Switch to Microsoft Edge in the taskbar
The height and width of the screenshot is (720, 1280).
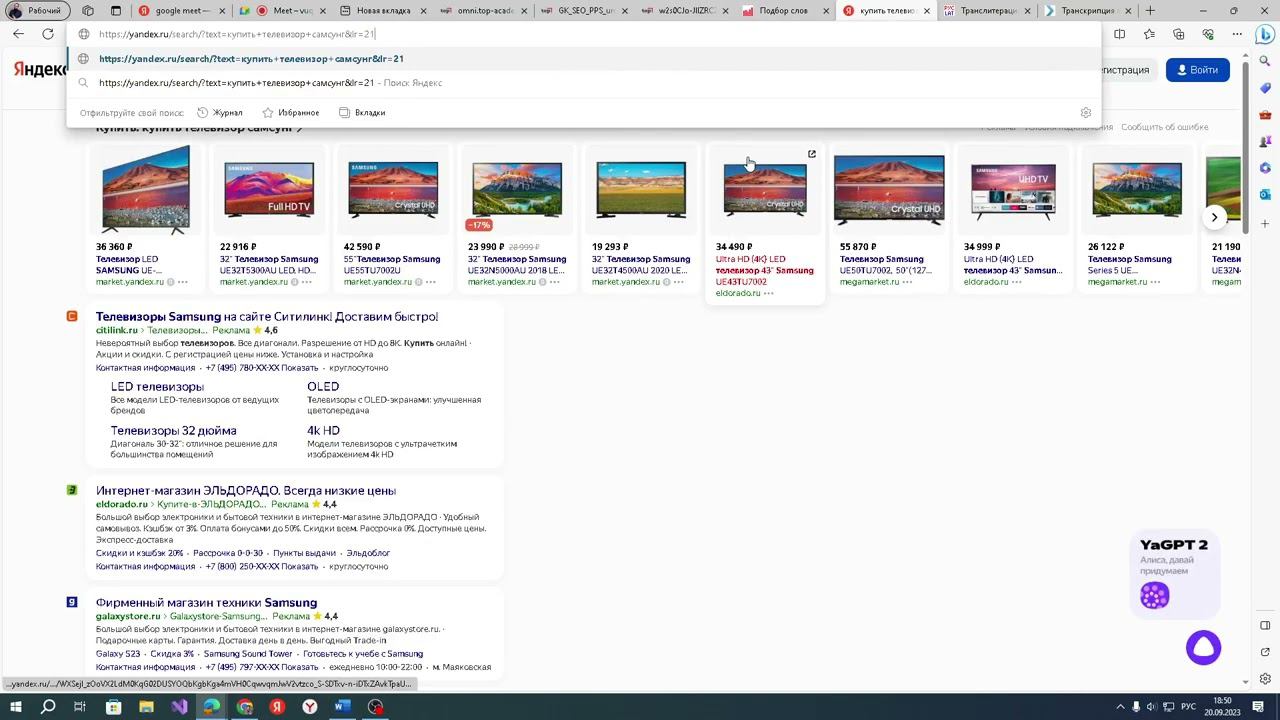pyautogui.click(x=212, y=707)
